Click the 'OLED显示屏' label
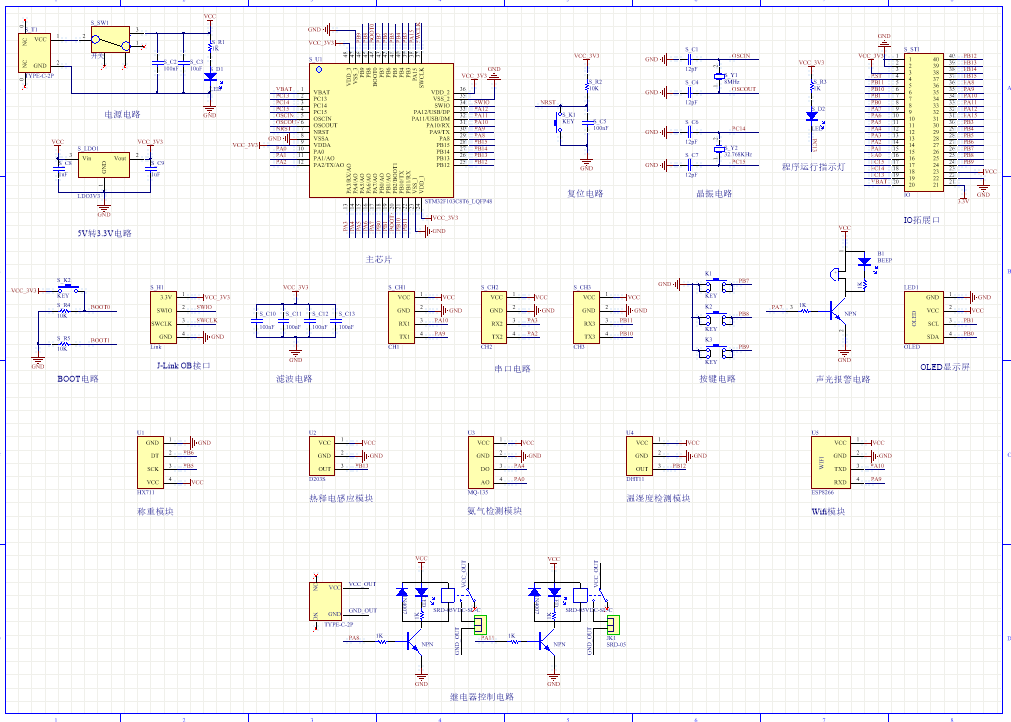 coord(945,367)
